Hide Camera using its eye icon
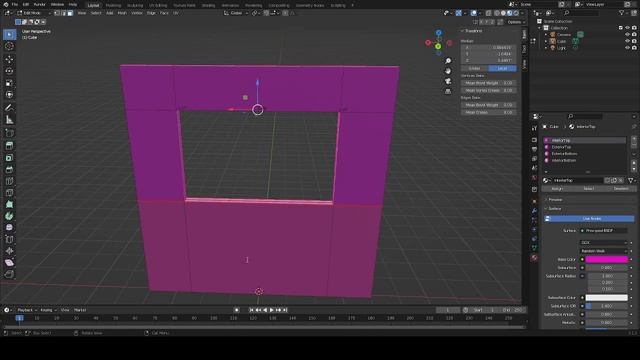Screen dimensions: 640x360 click(627, 35)
